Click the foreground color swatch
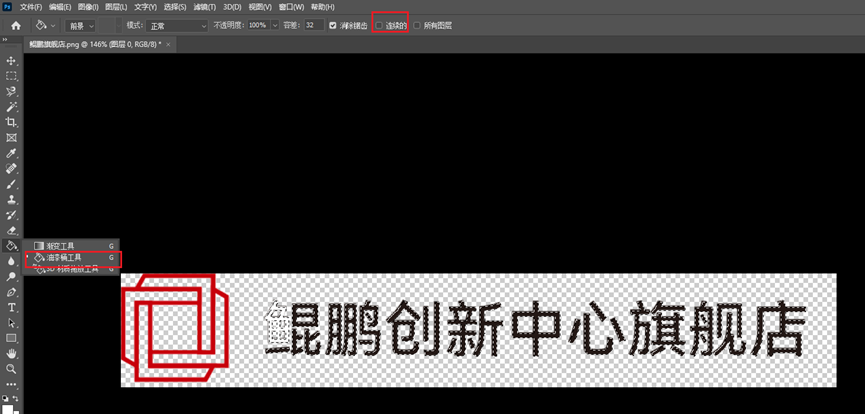 click(8, 409)
